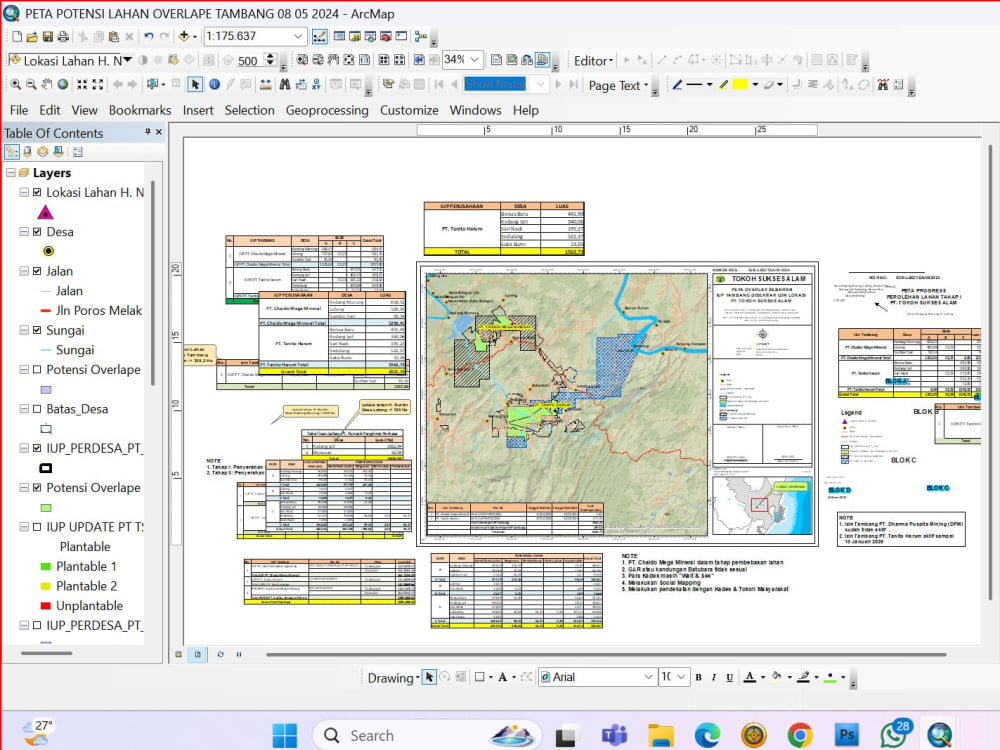Open the File menu

18,110
